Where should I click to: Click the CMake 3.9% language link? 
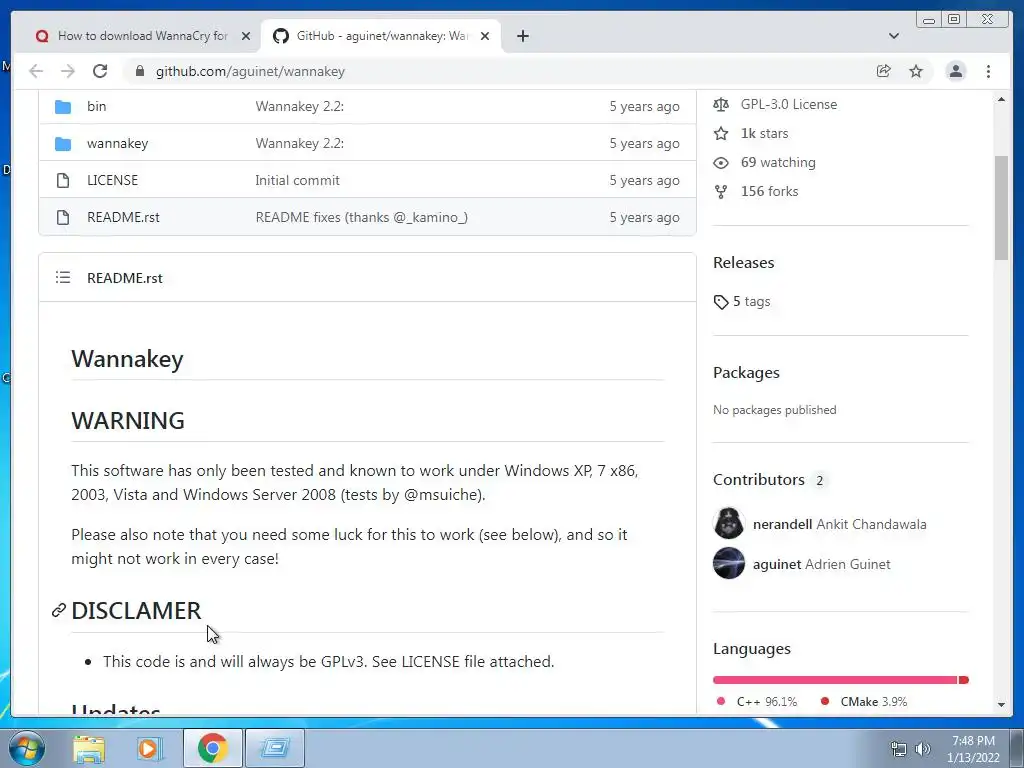tap(864, 701)
